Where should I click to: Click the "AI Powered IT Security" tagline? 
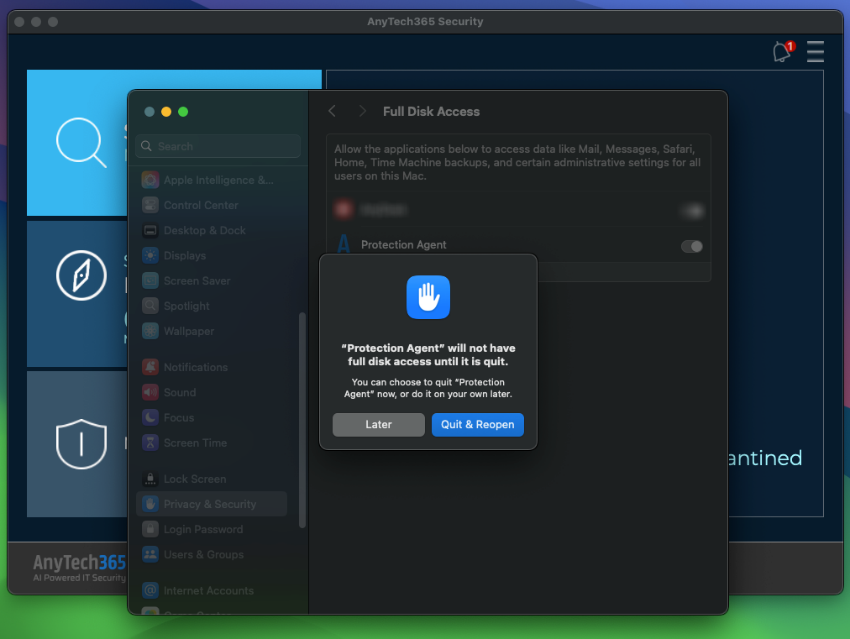(79, 578)
